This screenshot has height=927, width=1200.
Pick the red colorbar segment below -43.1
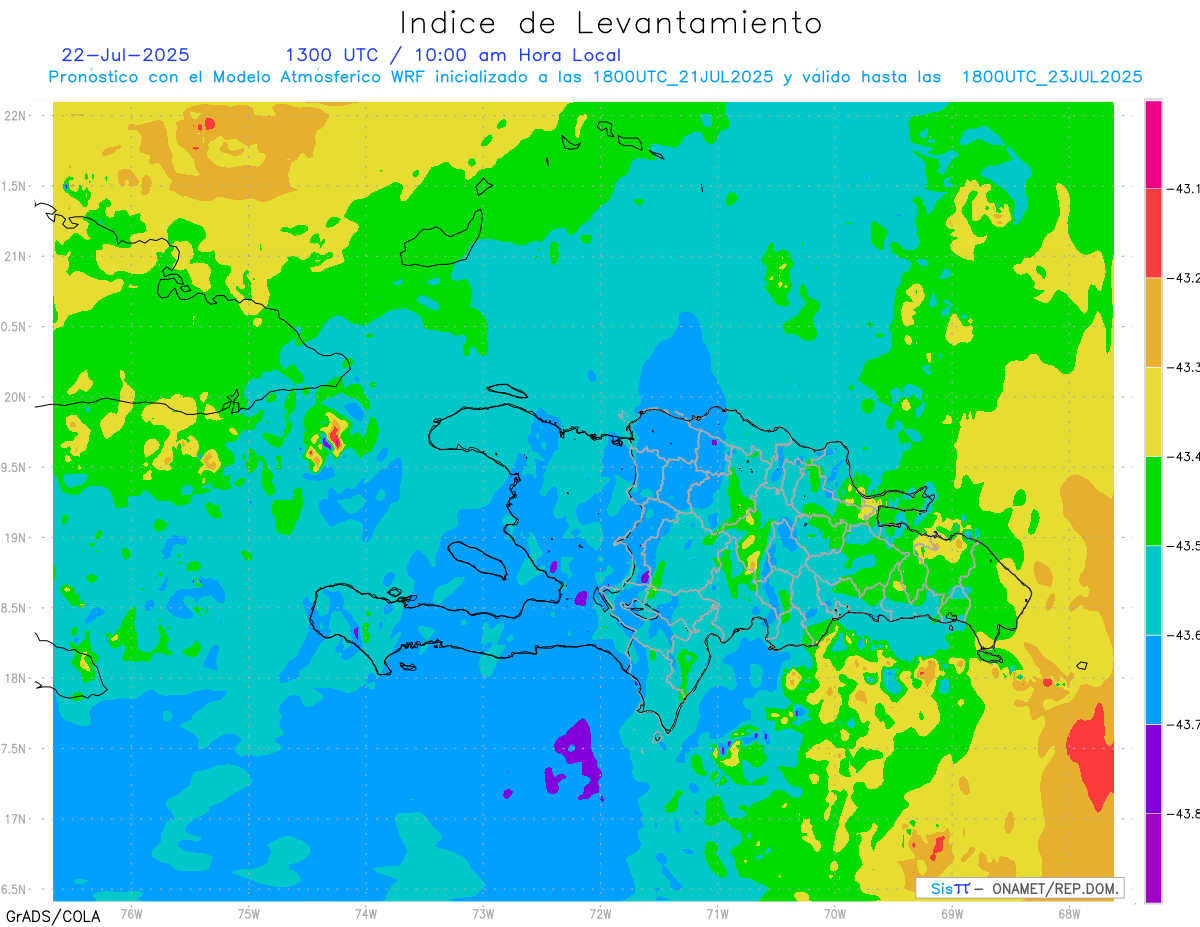coord(1153,232)
